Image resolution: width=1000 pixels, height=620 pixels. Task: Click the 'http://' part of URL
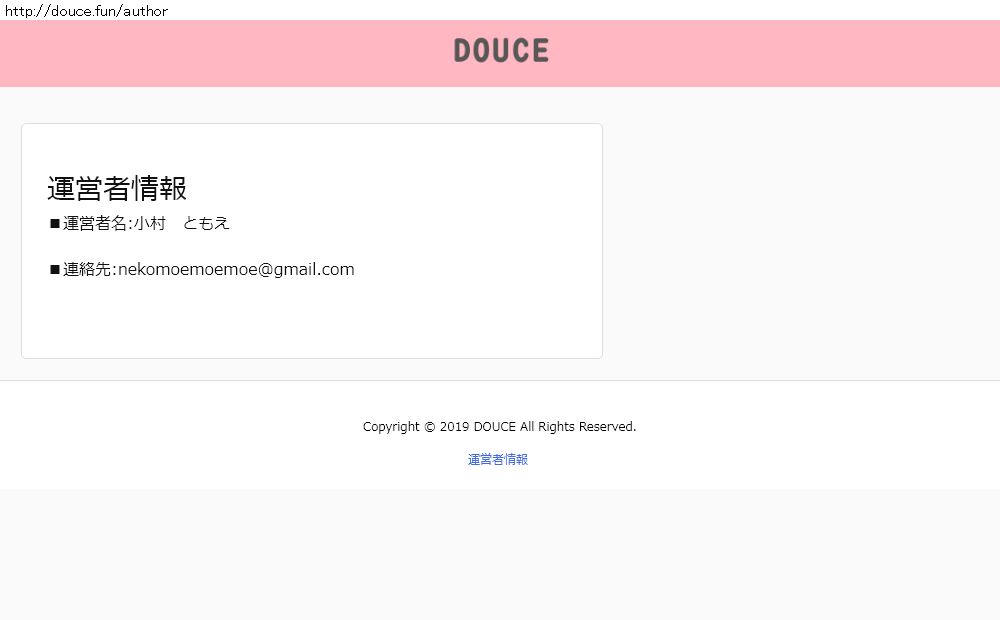point(27,11)
